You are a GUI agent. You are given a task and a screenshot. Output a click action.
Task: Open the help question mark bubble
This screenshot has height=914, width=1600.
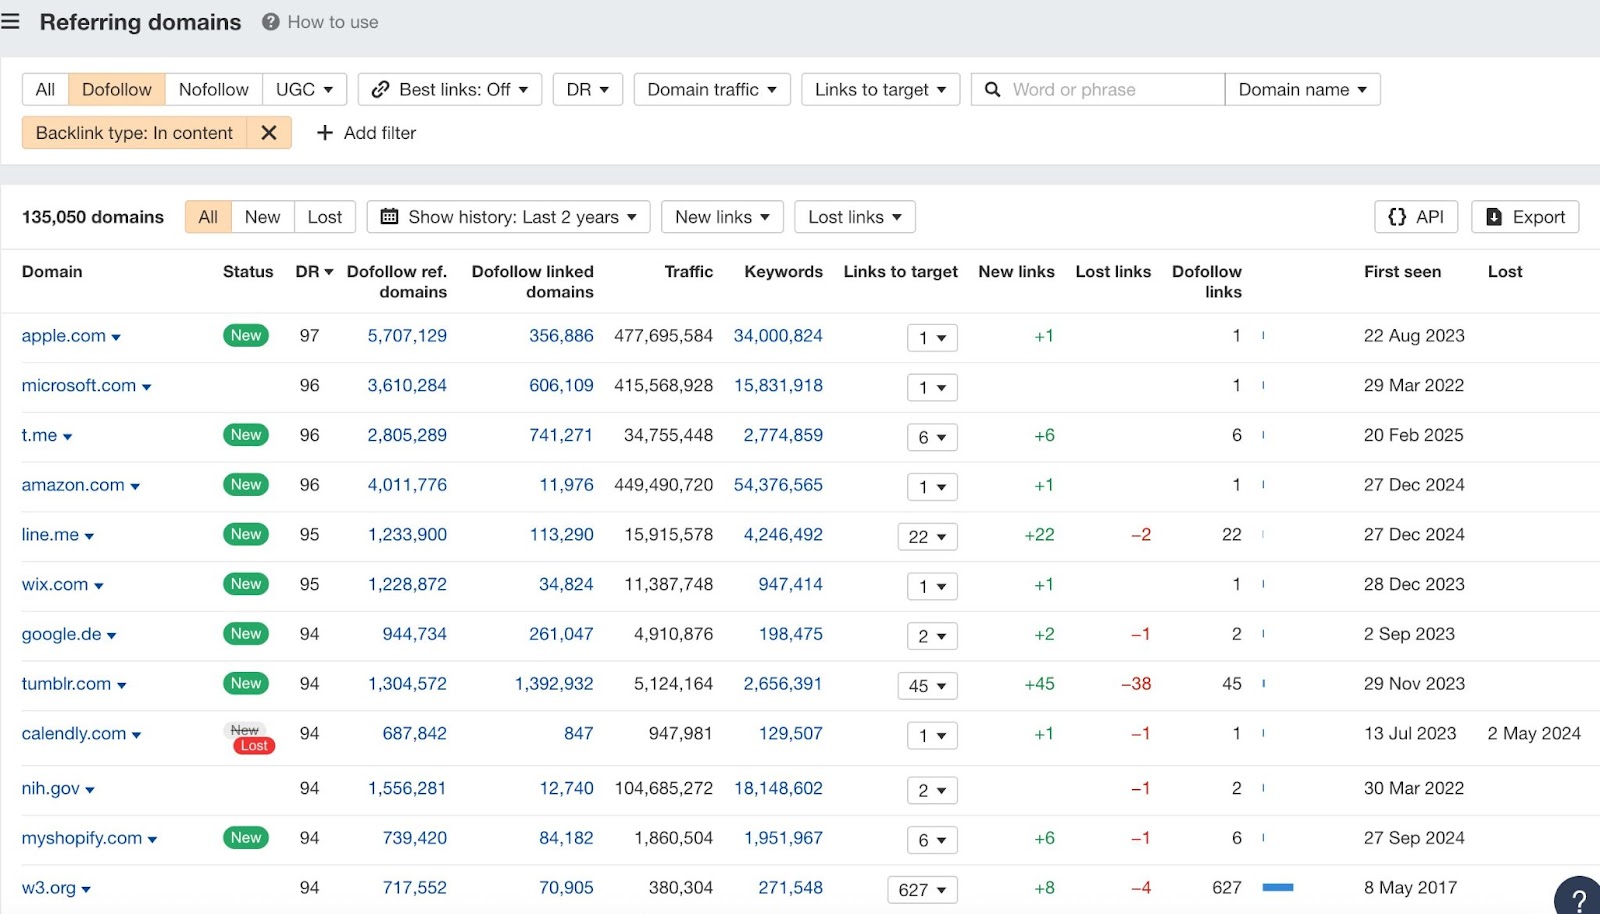click(1578, 897)
